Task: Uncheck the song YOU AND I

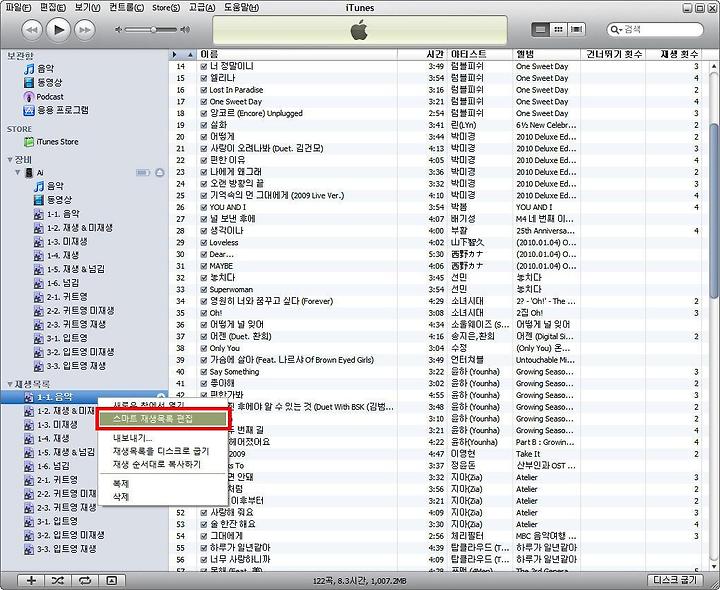Action: (204, 208)
